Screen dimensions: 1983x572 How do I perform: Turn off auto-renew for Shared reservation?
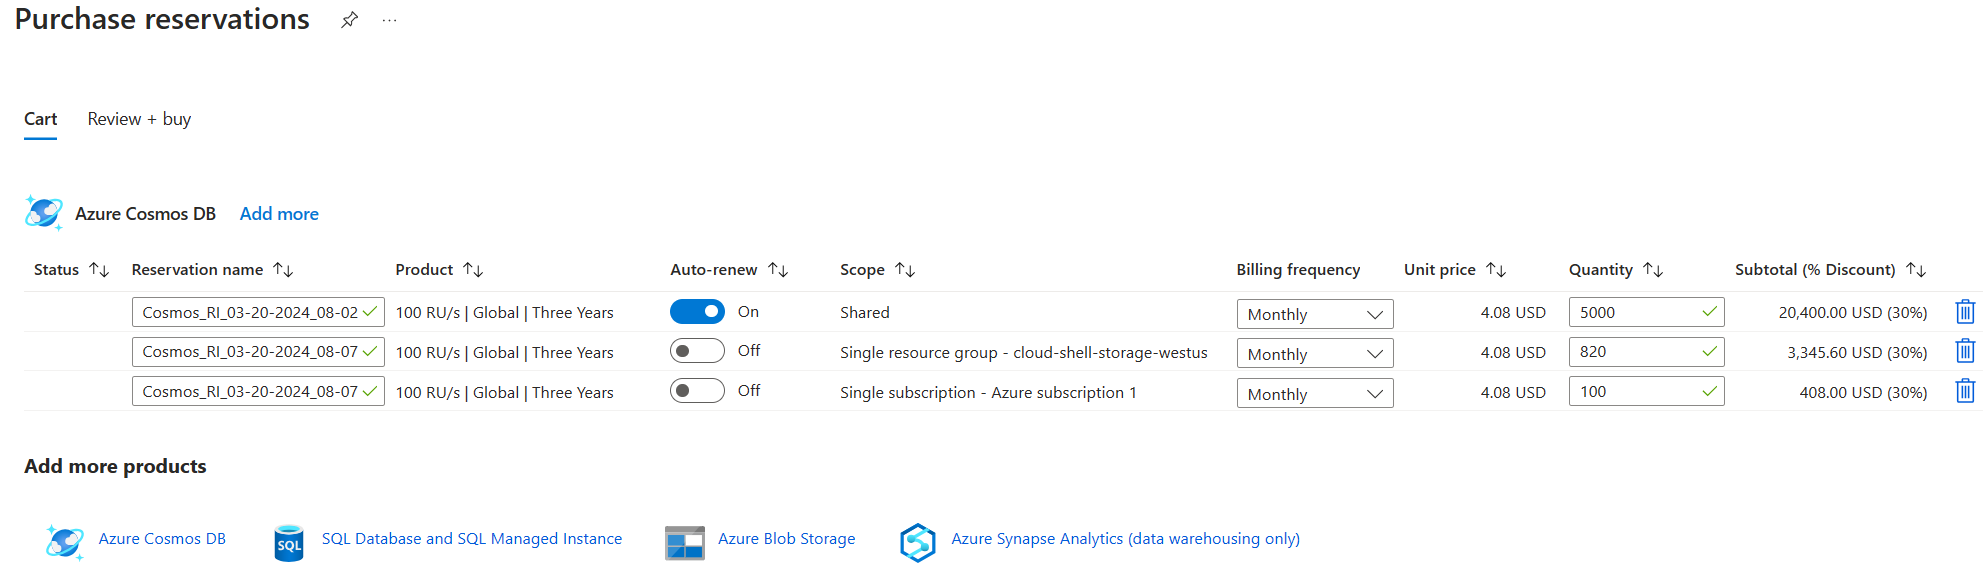click(697, 312)
